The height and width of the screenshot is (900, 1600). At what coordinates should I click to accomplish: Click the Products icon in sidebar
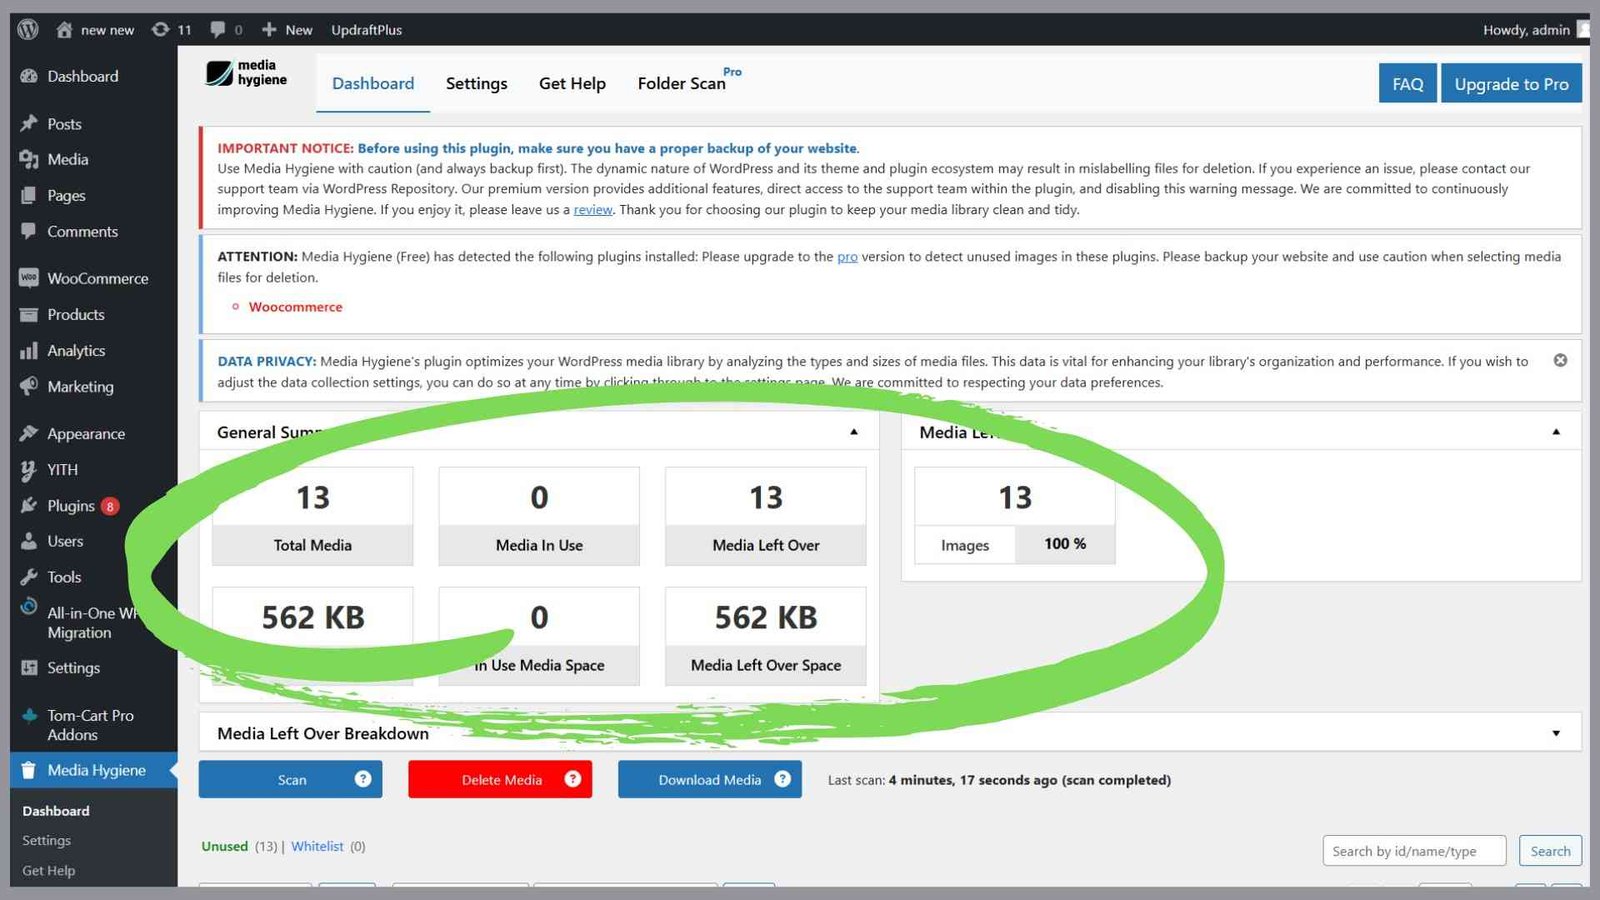(29, 314)
